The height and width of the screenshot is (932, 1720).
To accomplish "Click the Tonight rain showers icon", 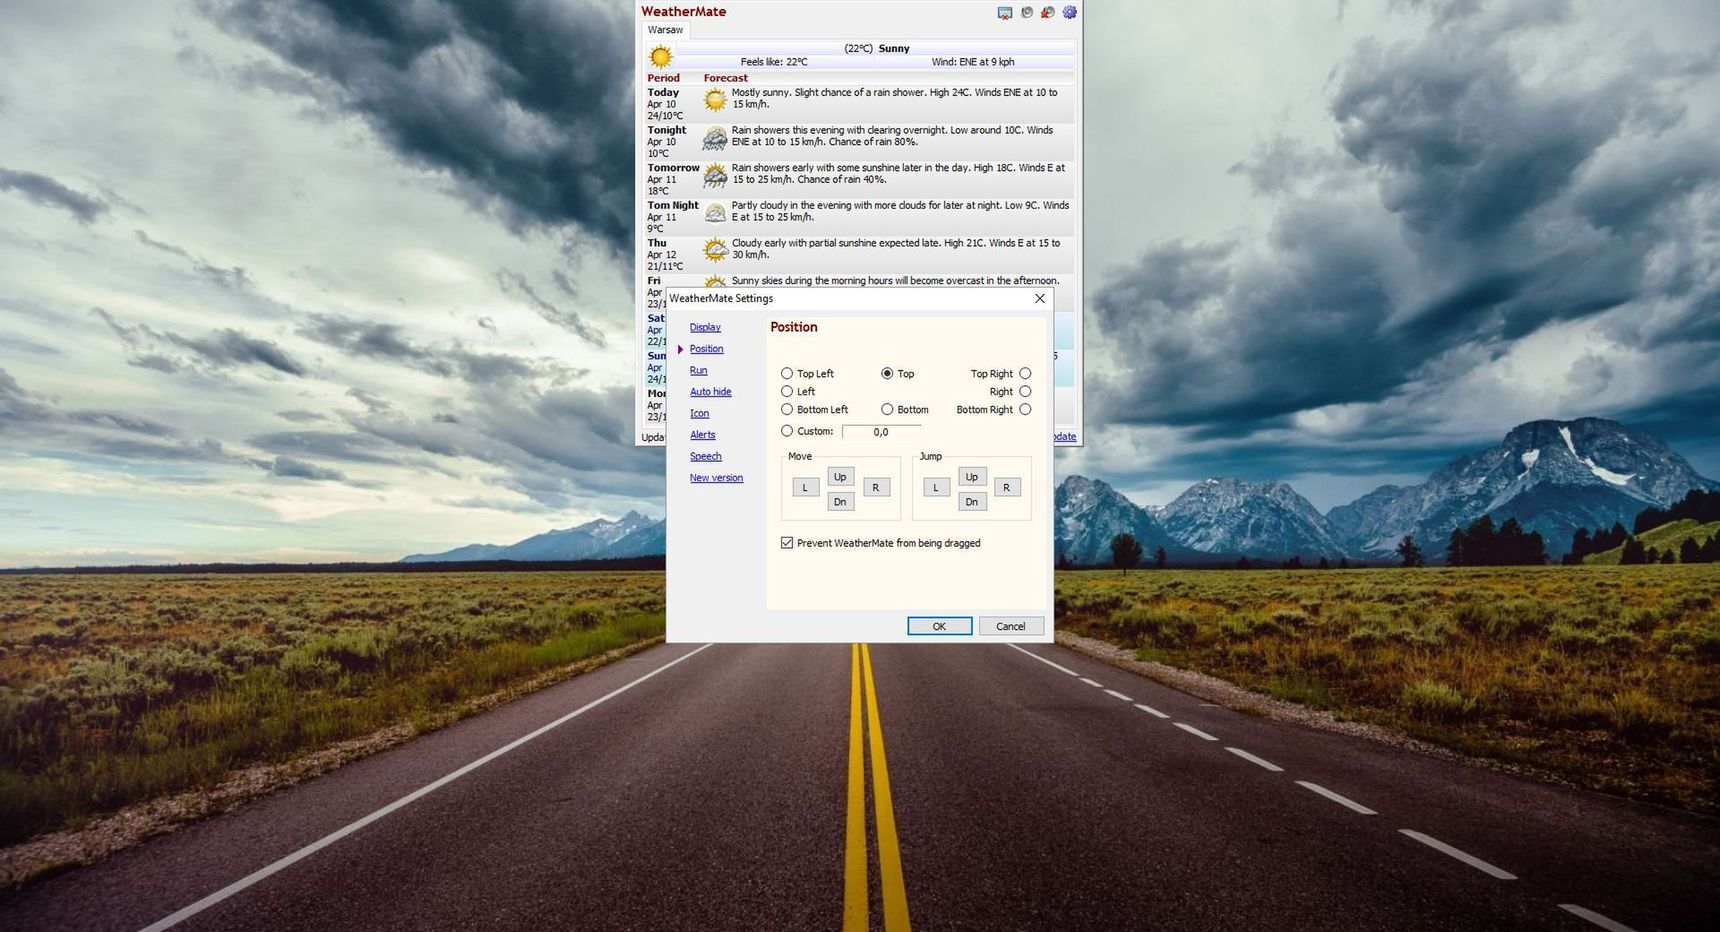I will 714,138.
